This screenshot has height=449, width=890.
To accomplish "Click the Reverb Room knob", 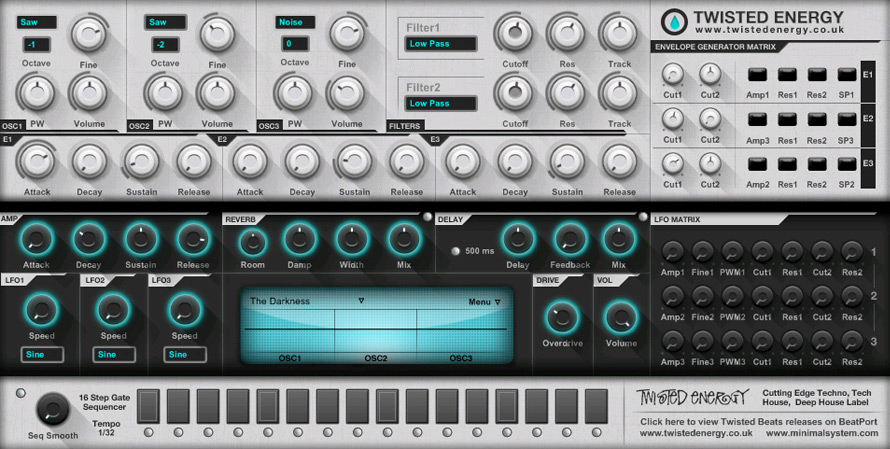I will pos(252,240).
